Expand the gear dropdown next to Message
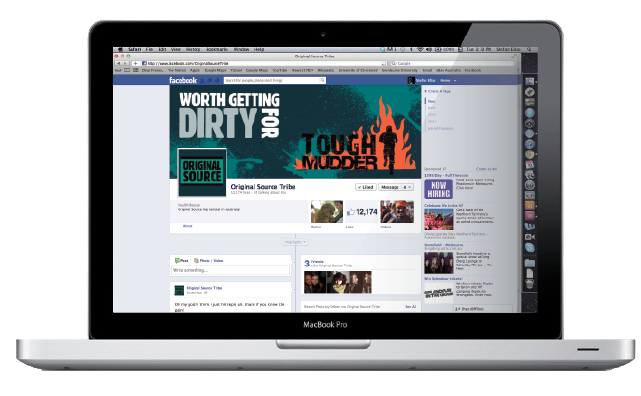 tap(408, 187)
